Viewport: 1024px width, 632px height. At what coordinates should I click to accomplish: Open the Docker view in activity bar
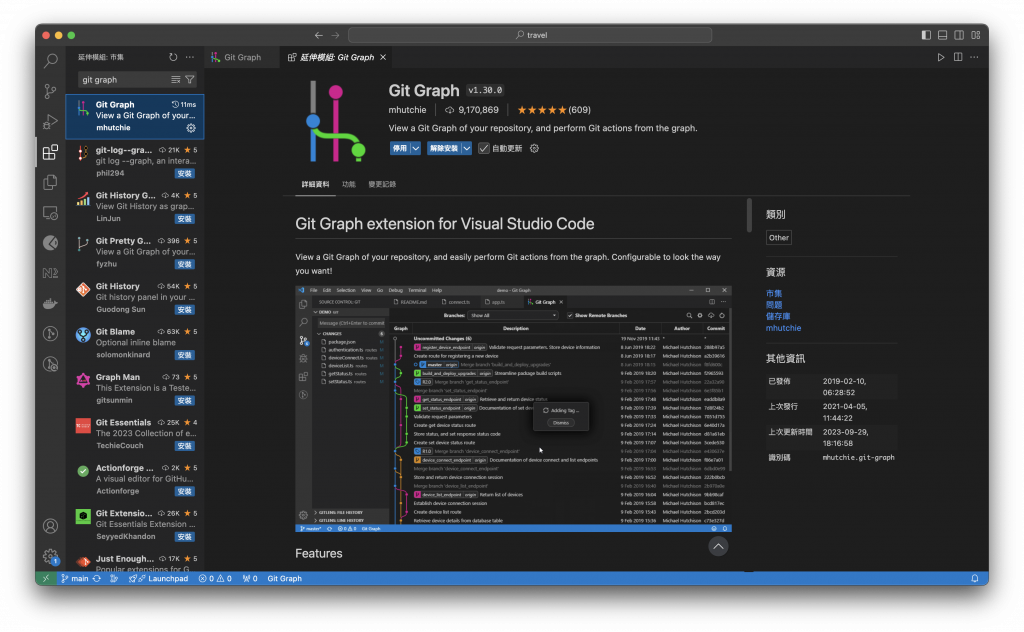[x=50, y=304]
